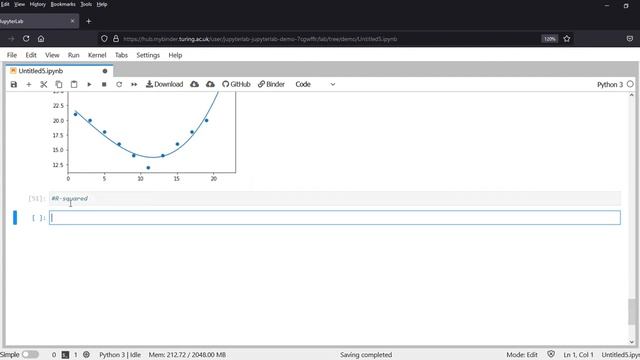Copy selected cells icon

click(x=59, y=84)
